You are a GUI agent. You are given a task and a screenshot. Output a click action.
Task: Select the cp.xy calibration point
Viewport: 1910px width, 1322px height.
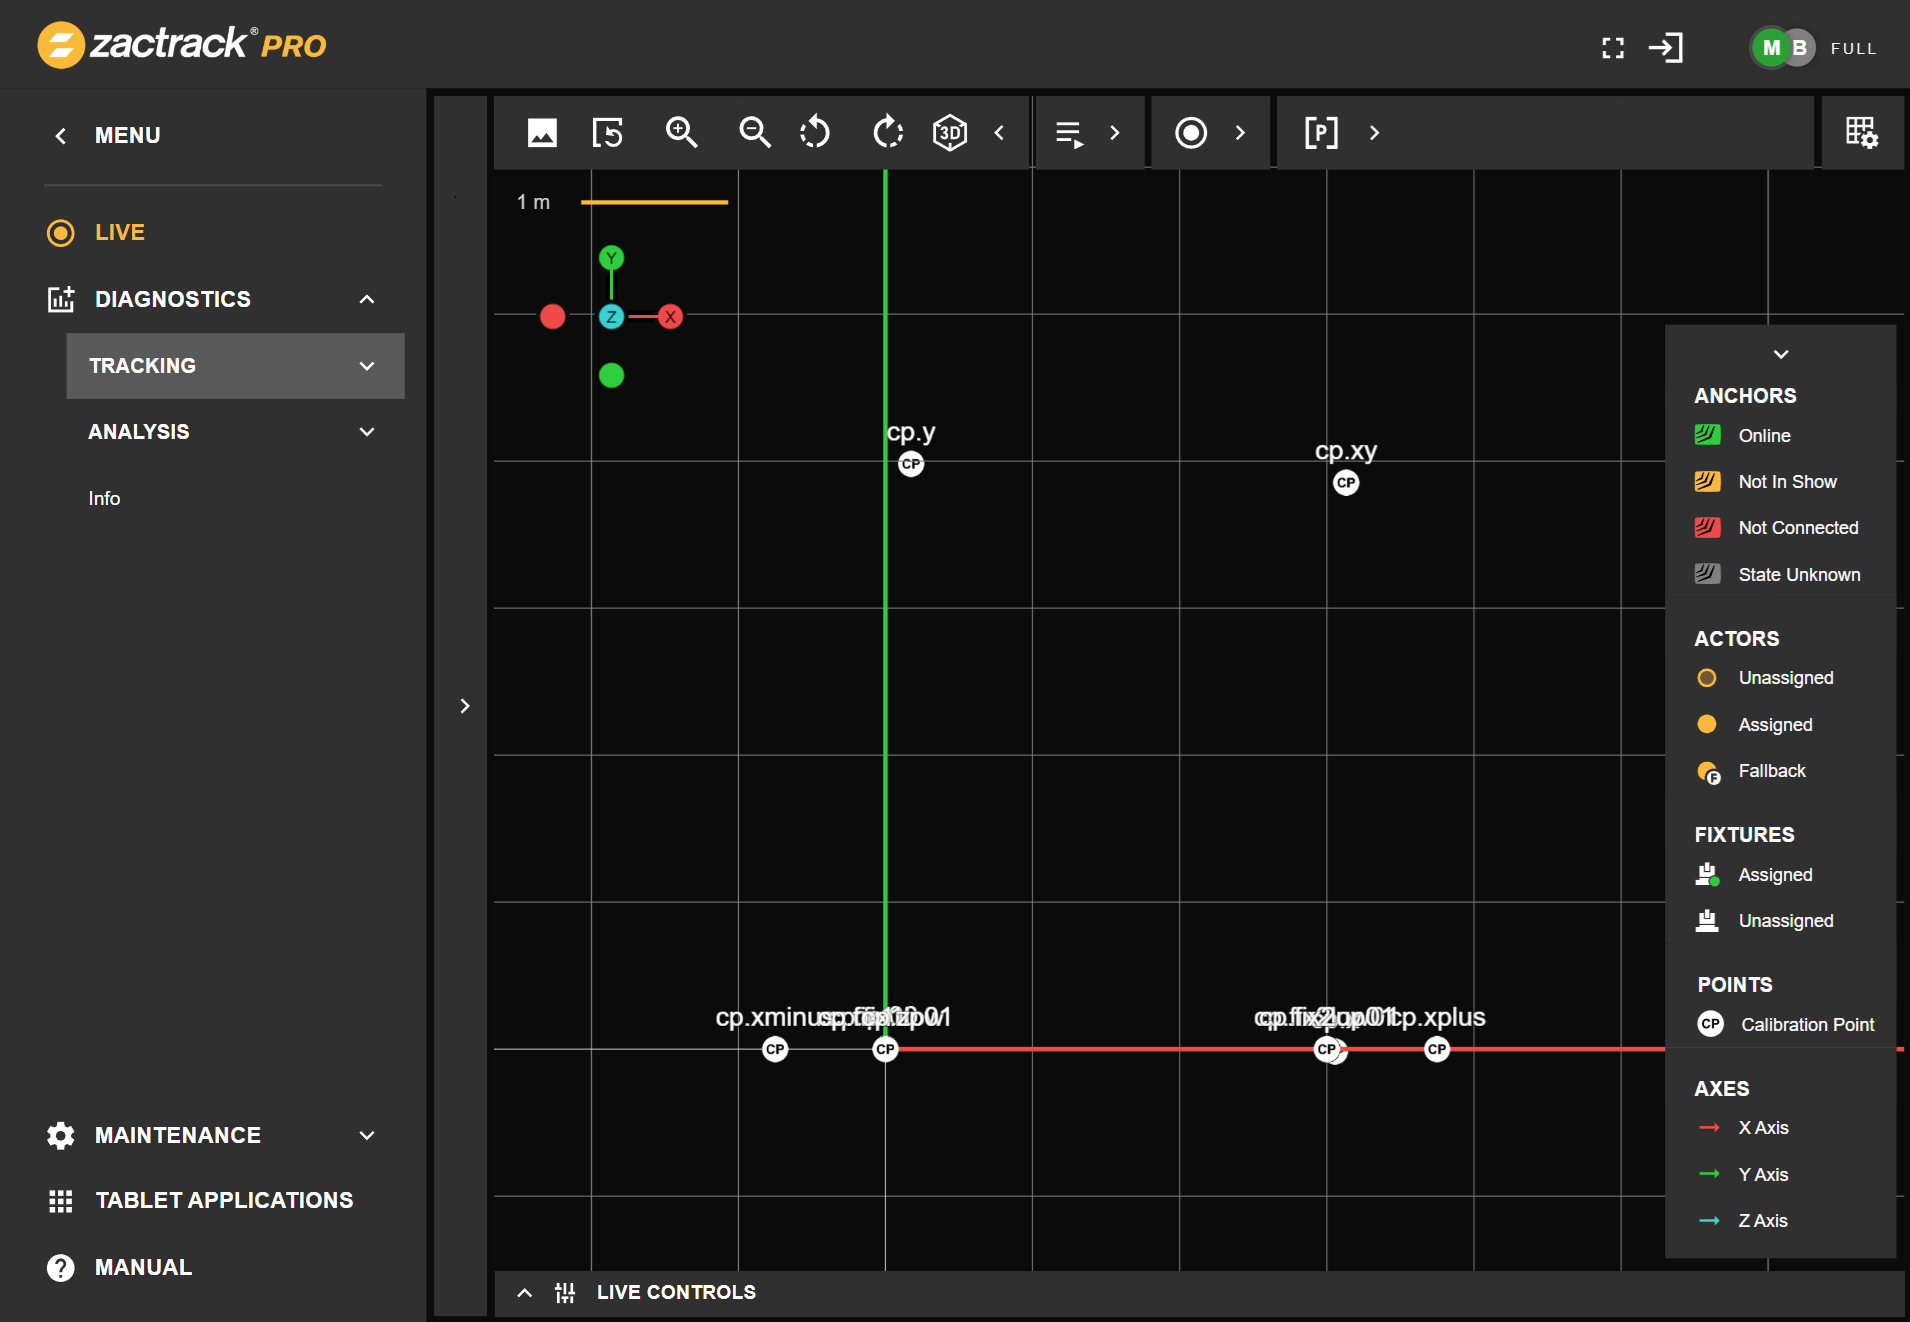point(1346,483)
